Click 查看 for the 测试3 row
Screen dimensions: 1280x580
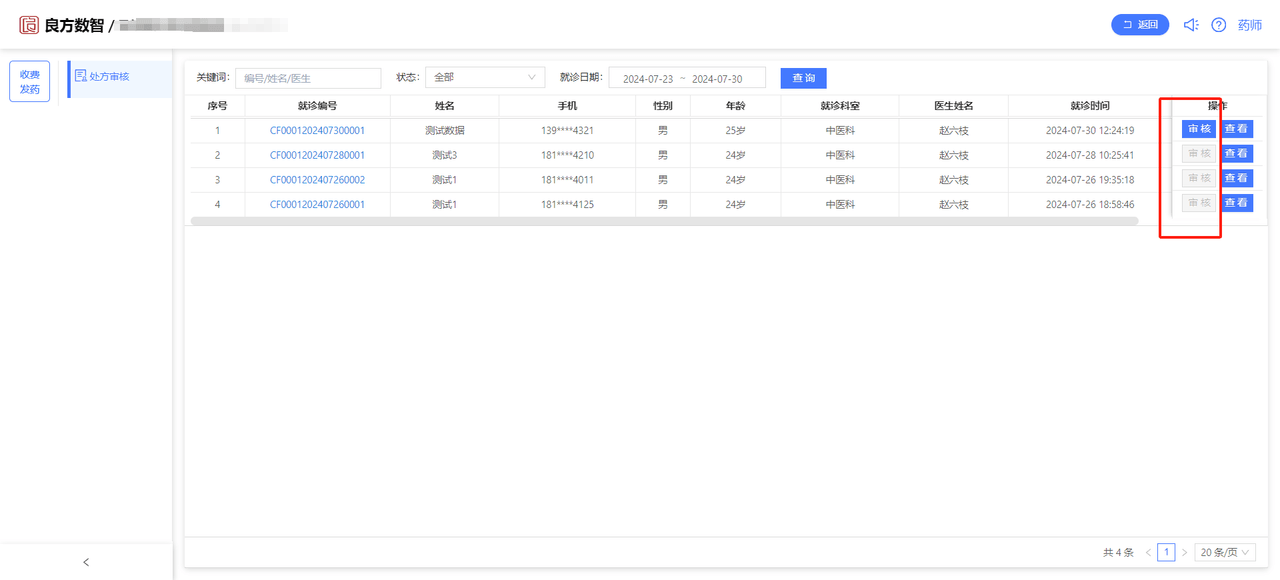pos(1236,154)
